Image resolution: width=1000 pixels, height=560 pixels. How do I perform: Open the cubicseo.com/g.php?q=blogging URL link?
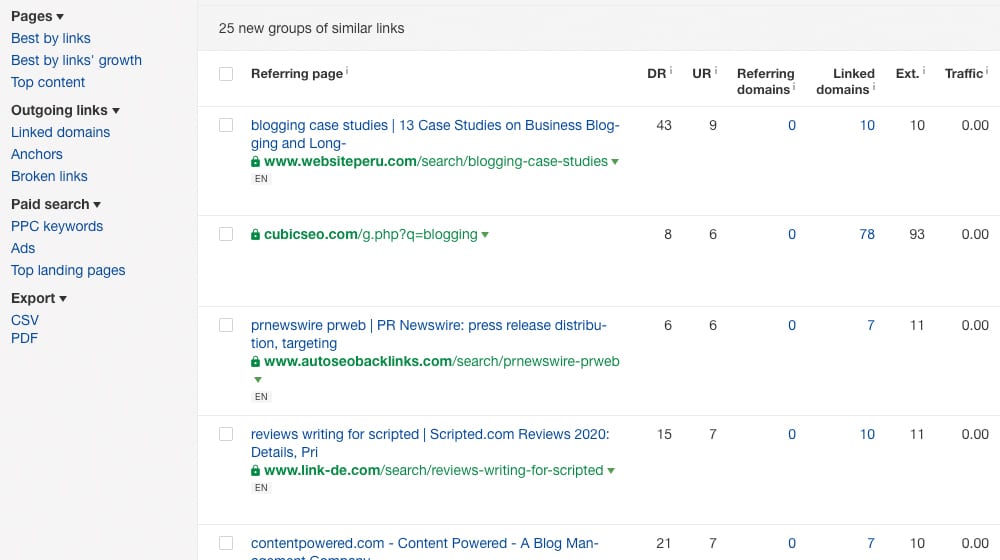[371, 234]
